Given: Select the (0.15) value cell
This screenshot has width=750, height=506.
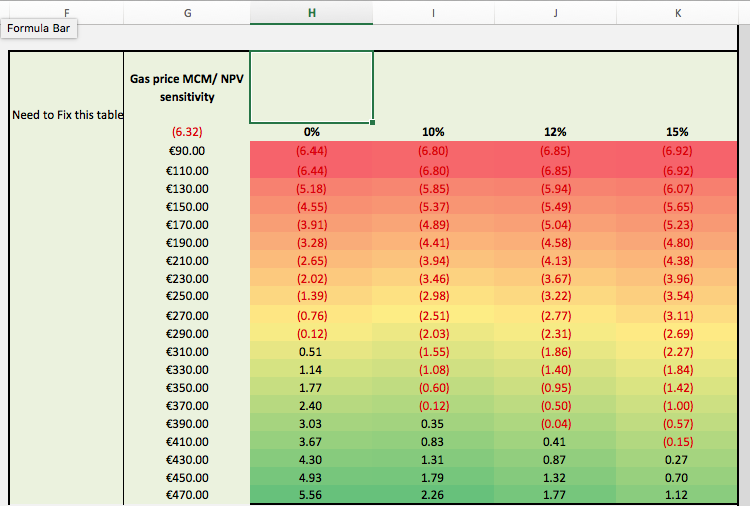Looking at the screenshot, I should click(677, 441).
